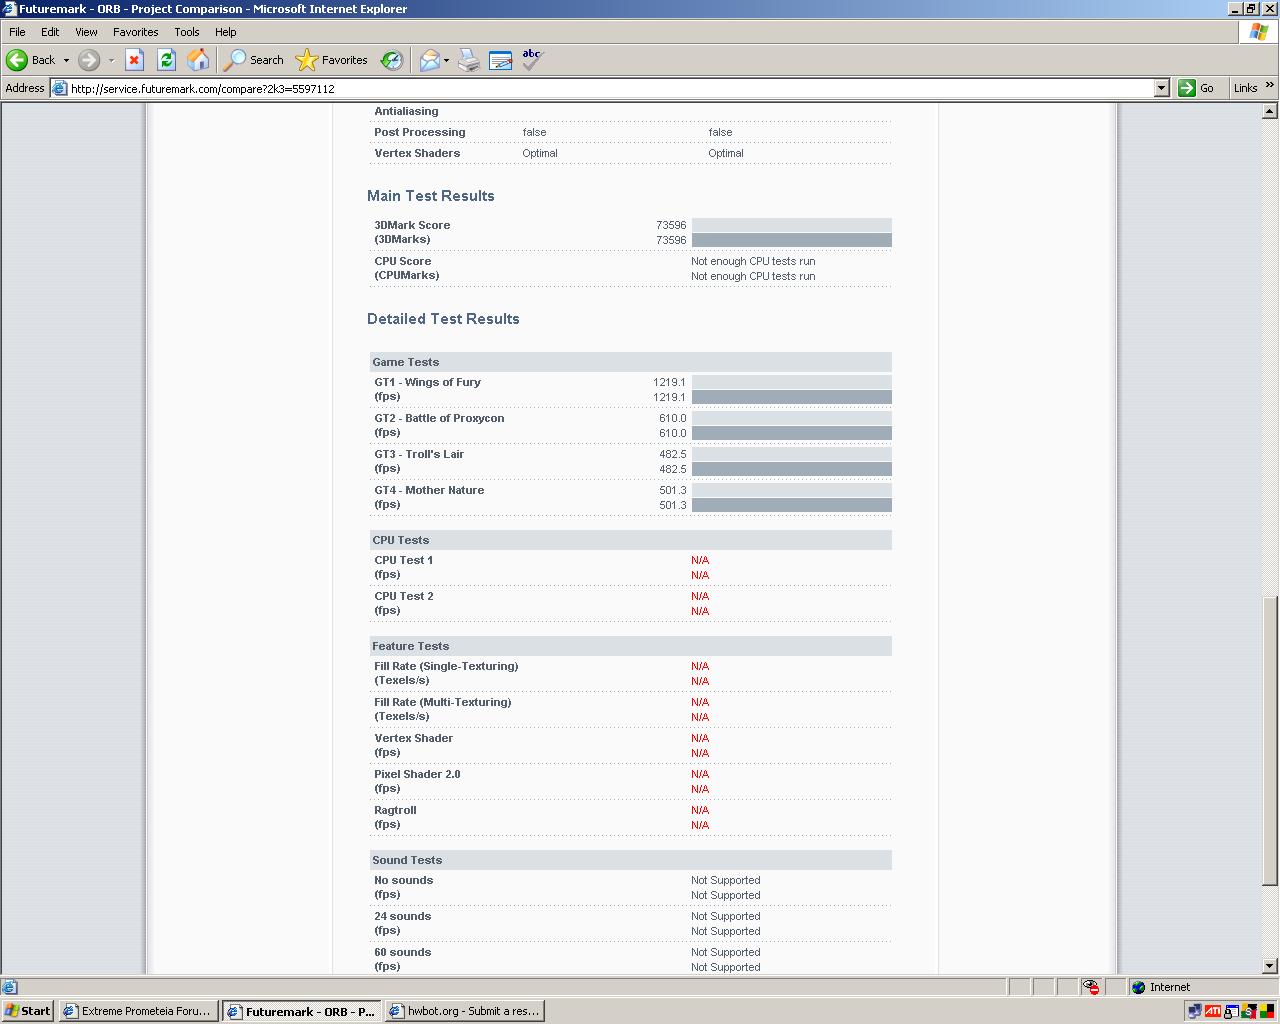Refresh the page with the Refresh icon

pos(166,60)
